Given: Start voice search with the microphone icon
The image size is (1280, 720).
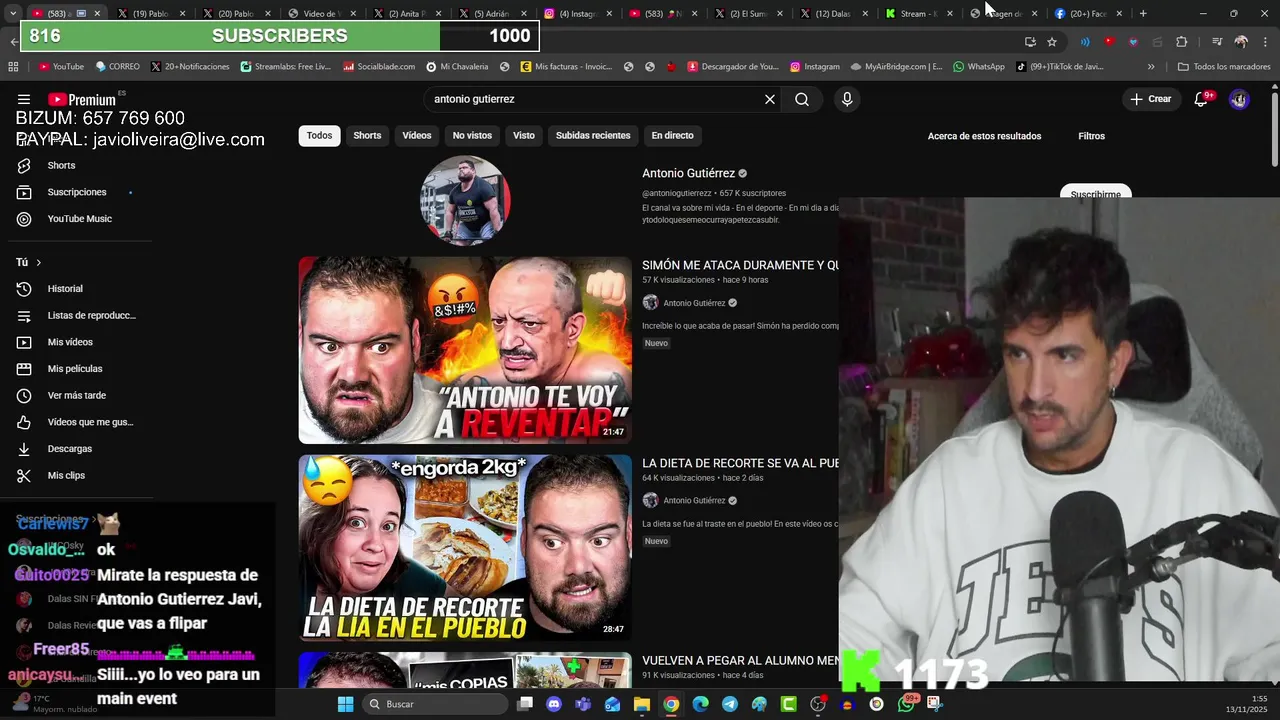Looking at the screenshot, I should pos(847,99).
